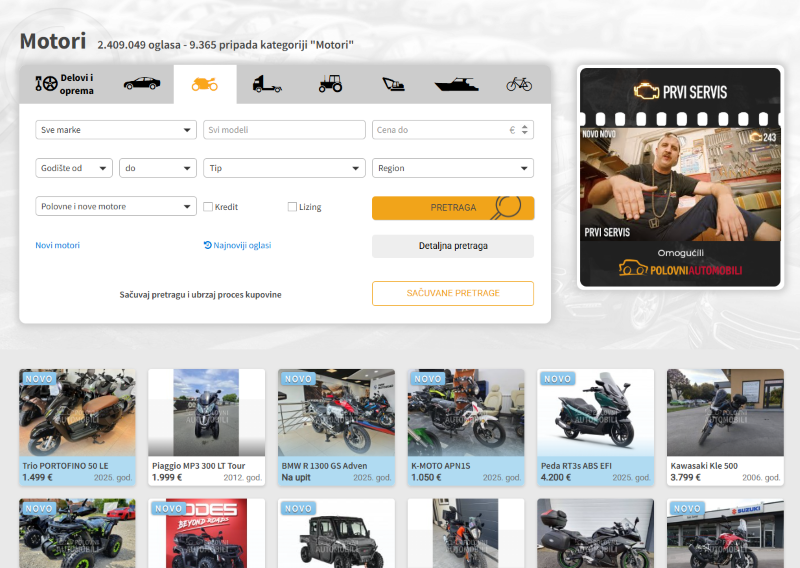Open the Sve marke dropdown

pyautogui.click(x=116, y=130)
